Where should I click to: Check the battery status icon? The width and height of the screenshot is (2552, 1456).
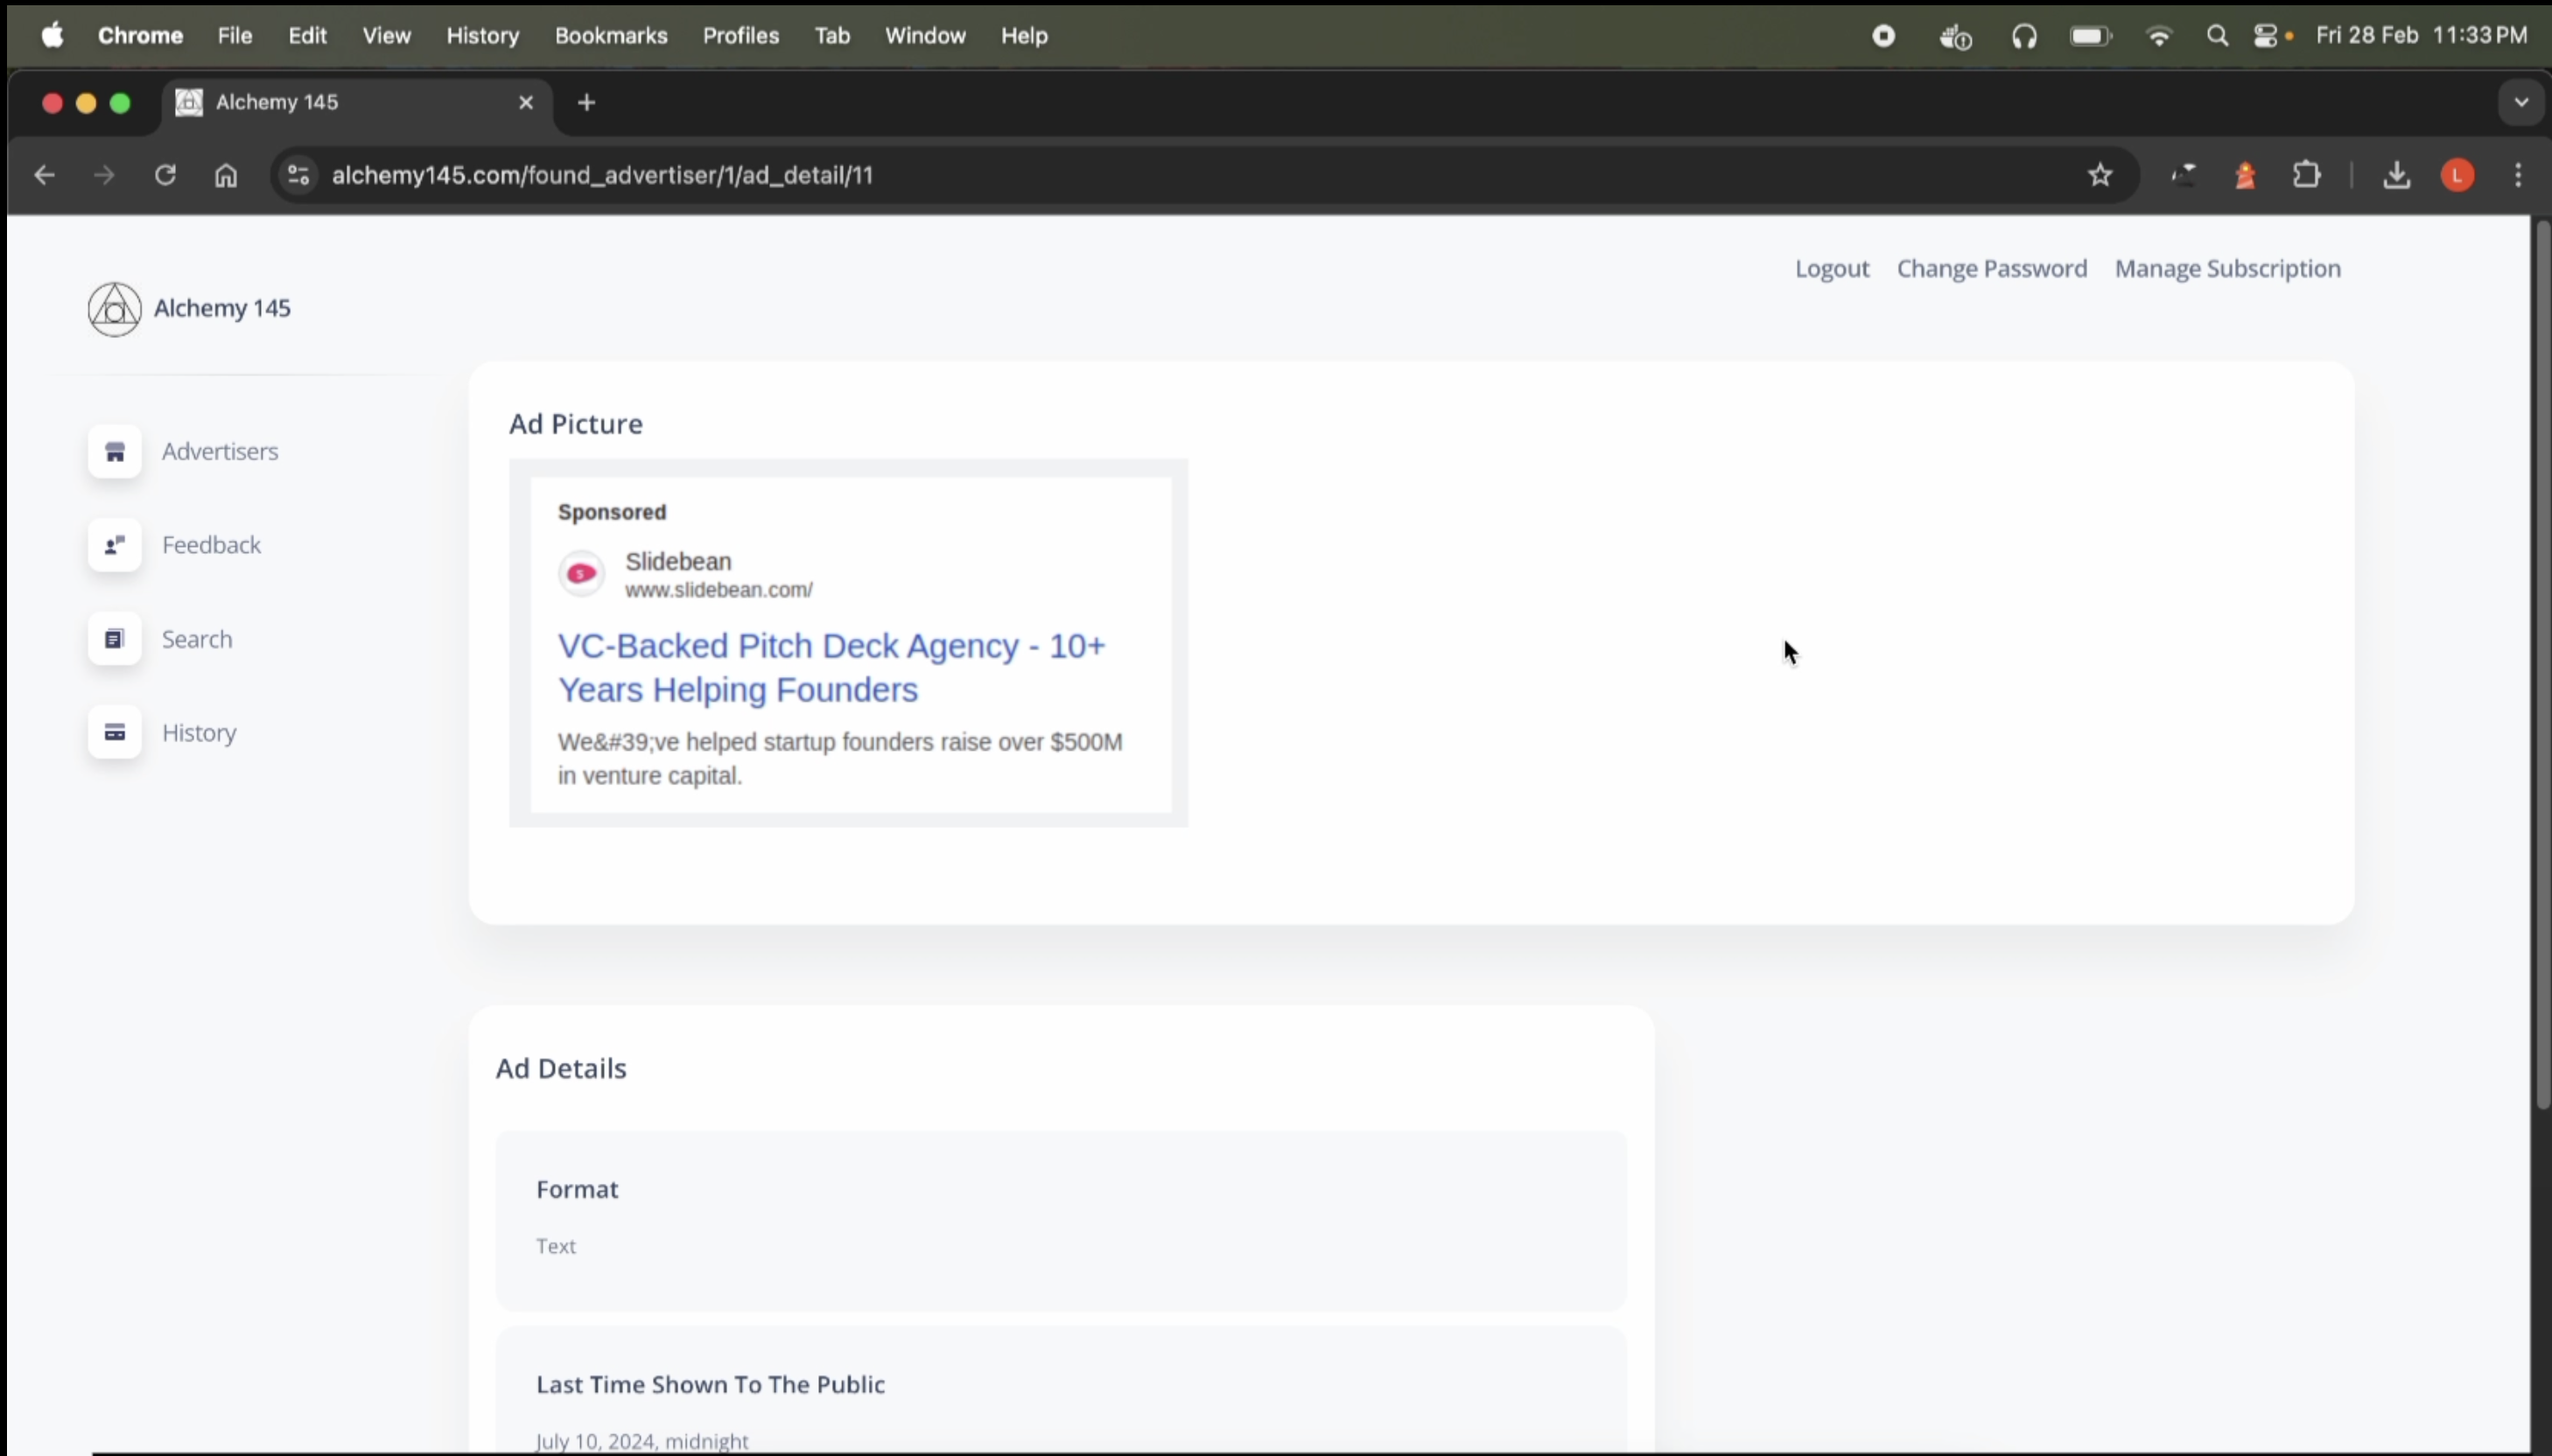point(2090,36)
